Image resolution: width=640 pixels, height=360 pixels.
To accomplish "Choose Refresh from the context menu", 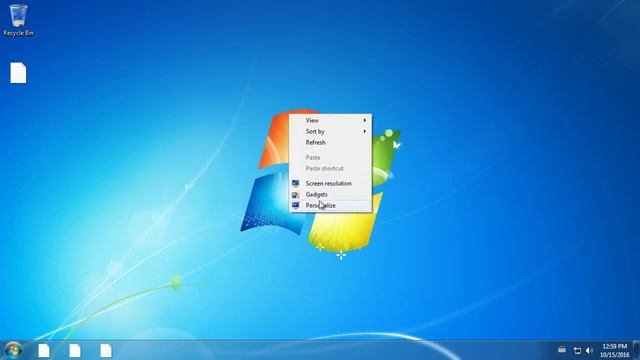I will coord(330,142).
